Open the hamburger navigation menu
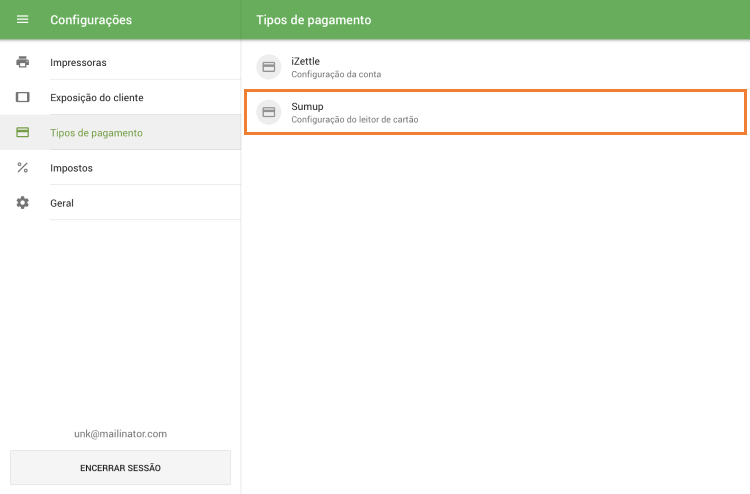Screen dimensions: 750x494 [22, 20]
